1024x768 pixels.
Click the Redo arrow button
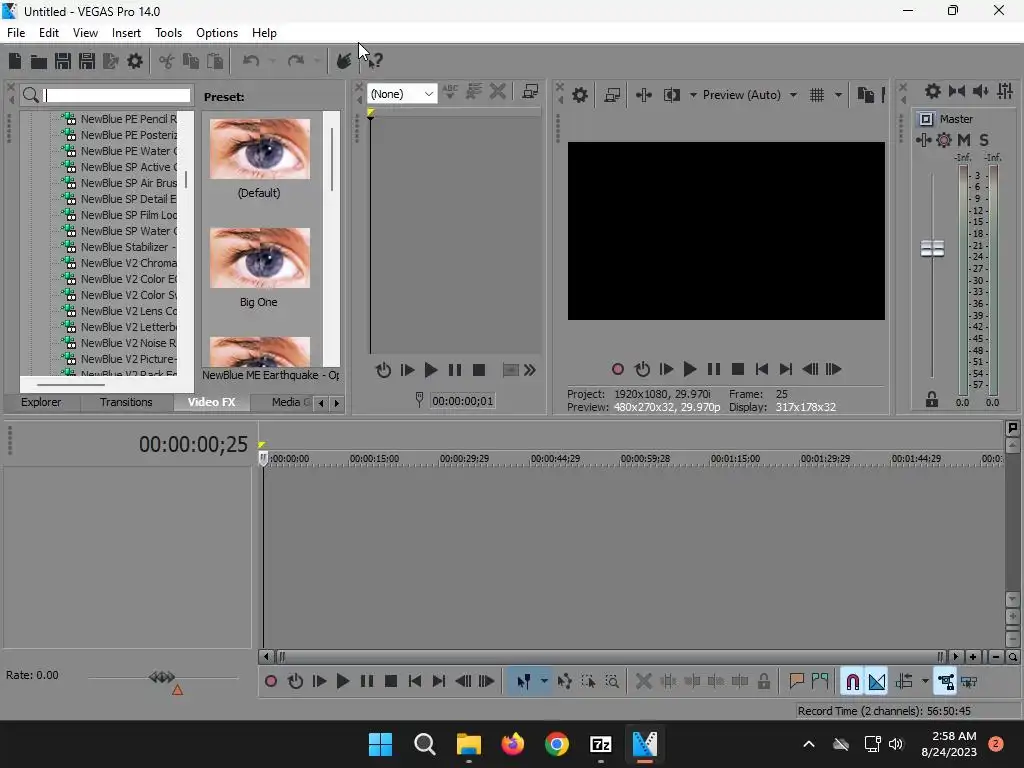296,61
